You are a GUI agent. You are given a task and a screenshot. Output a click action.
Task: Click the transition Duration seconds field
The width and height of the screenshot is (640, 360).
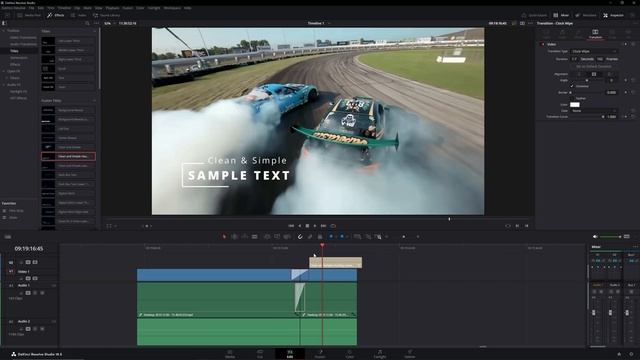[x=574, y=59]
